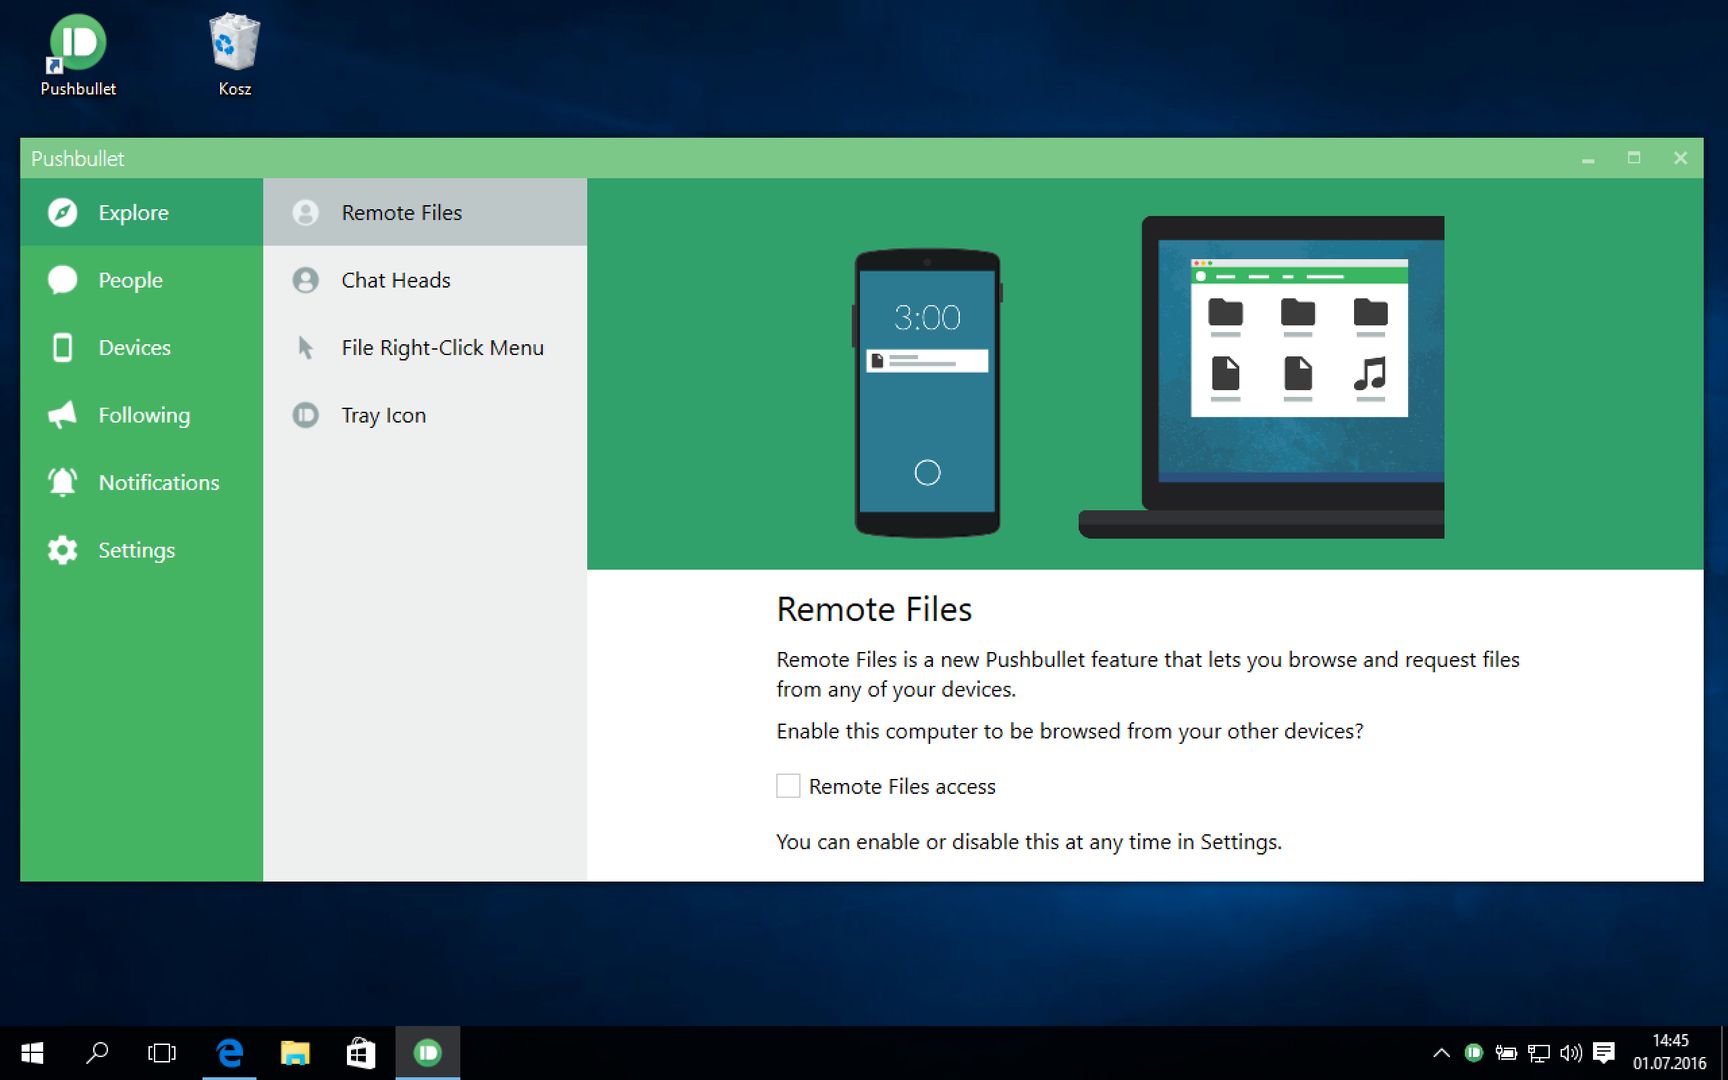Click the Remote Files heading text
Screen dimensions: 1728x1080
point(874,609)
